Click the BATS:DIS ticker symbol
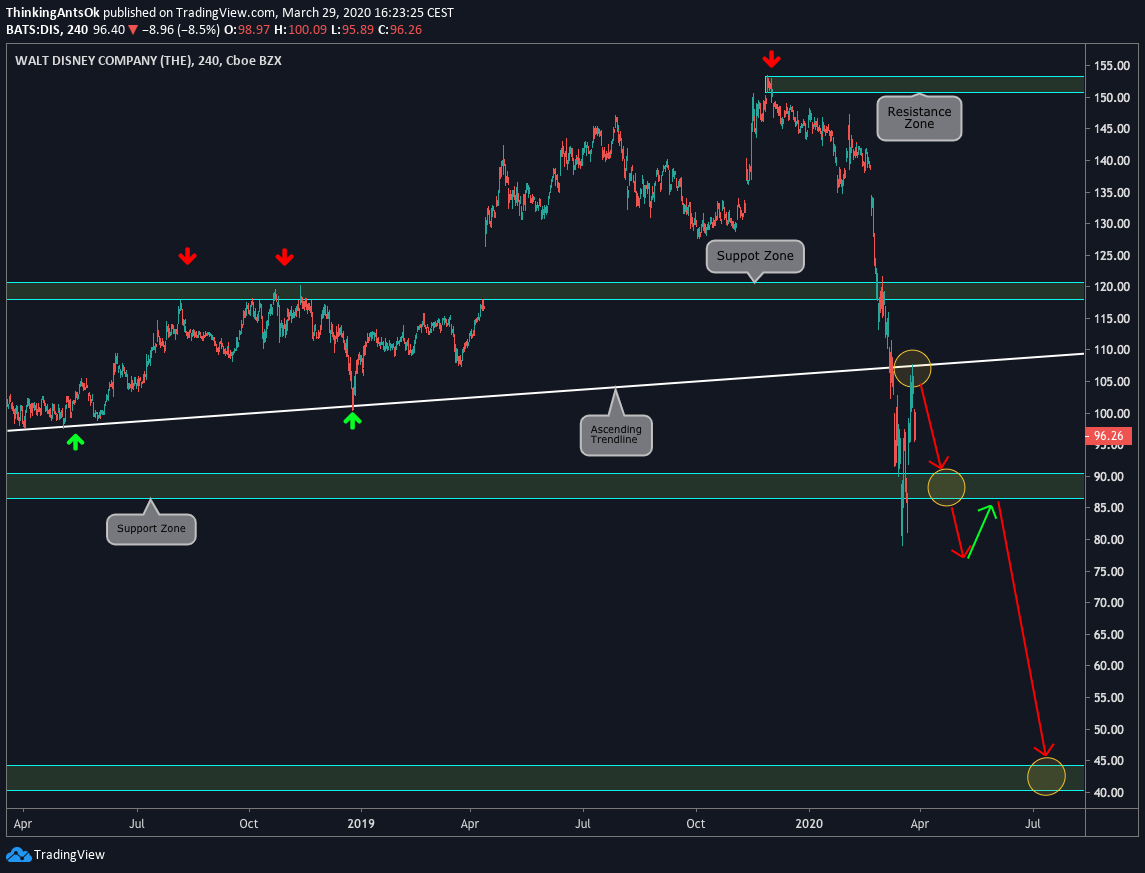1145x873 pixels. (x=33, y=30)
